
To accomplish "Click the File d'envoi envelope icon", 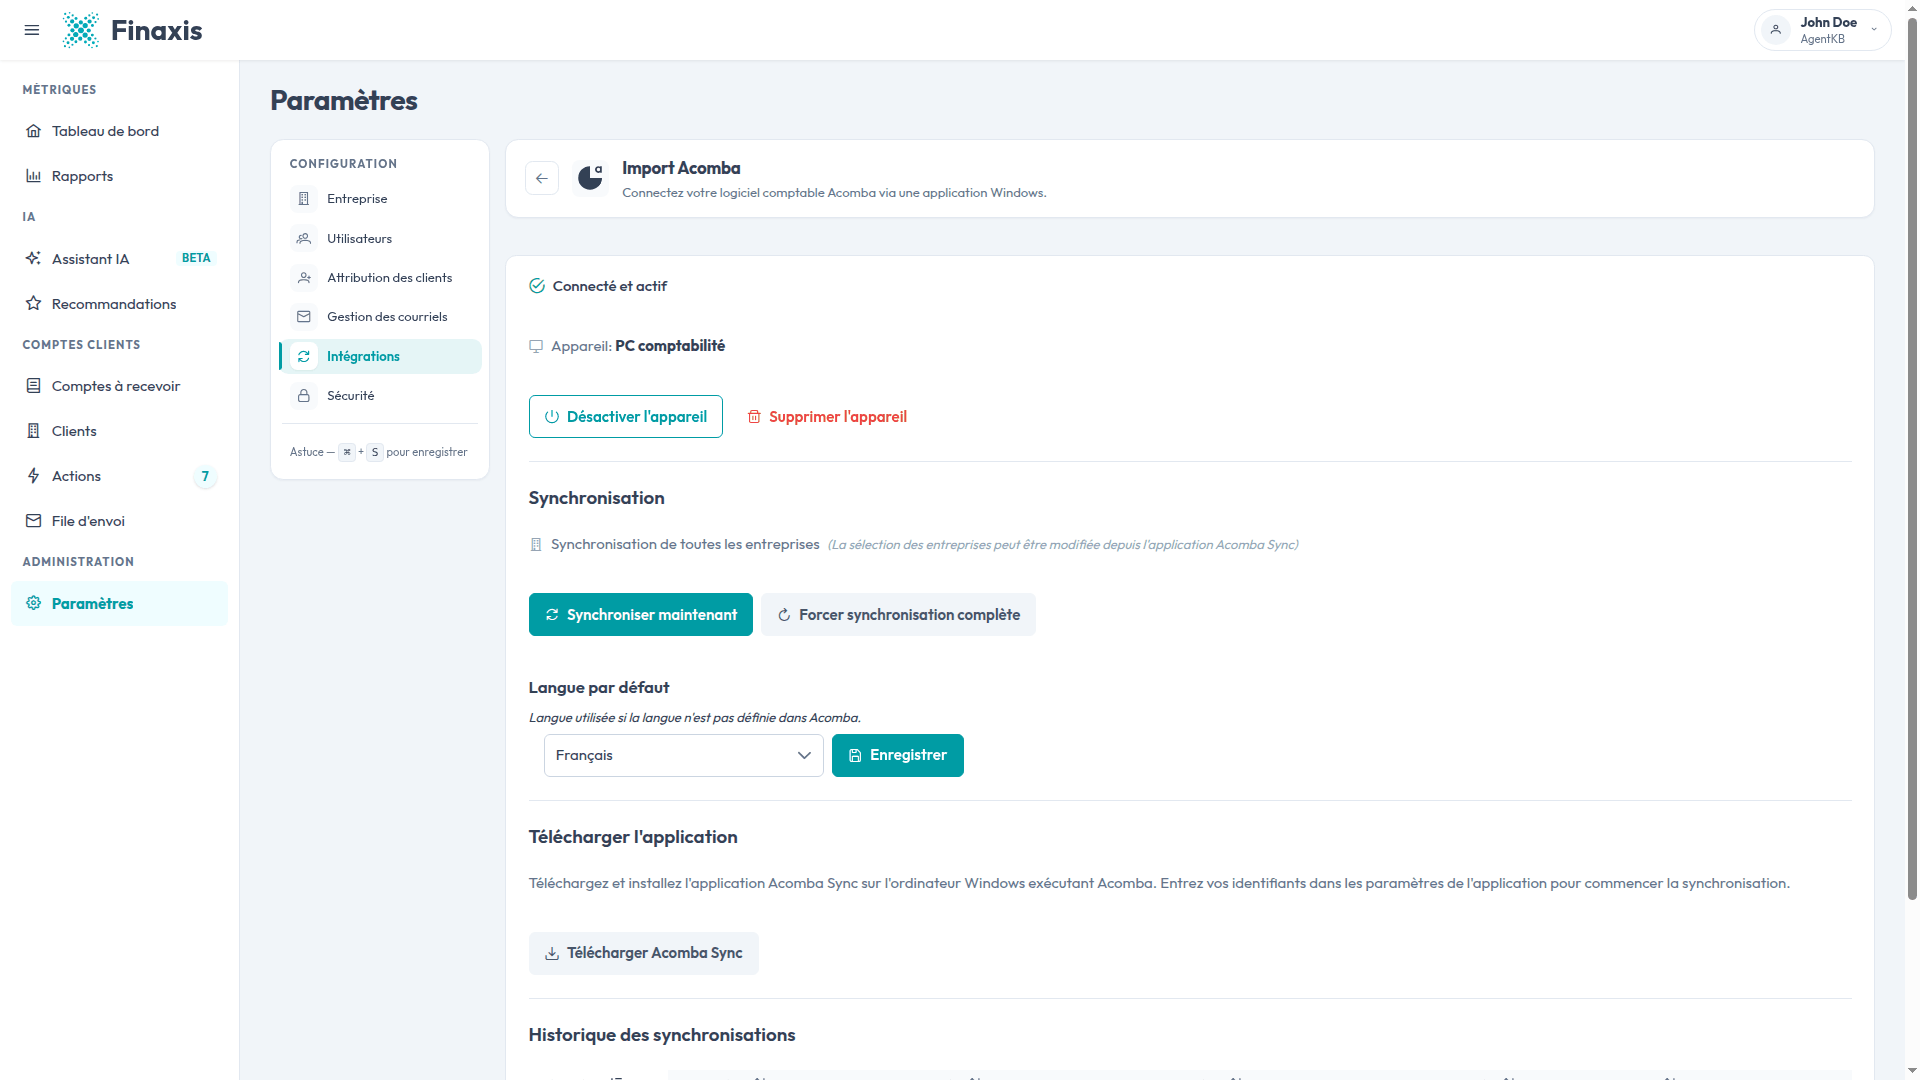I will click(x=34, y=521).
